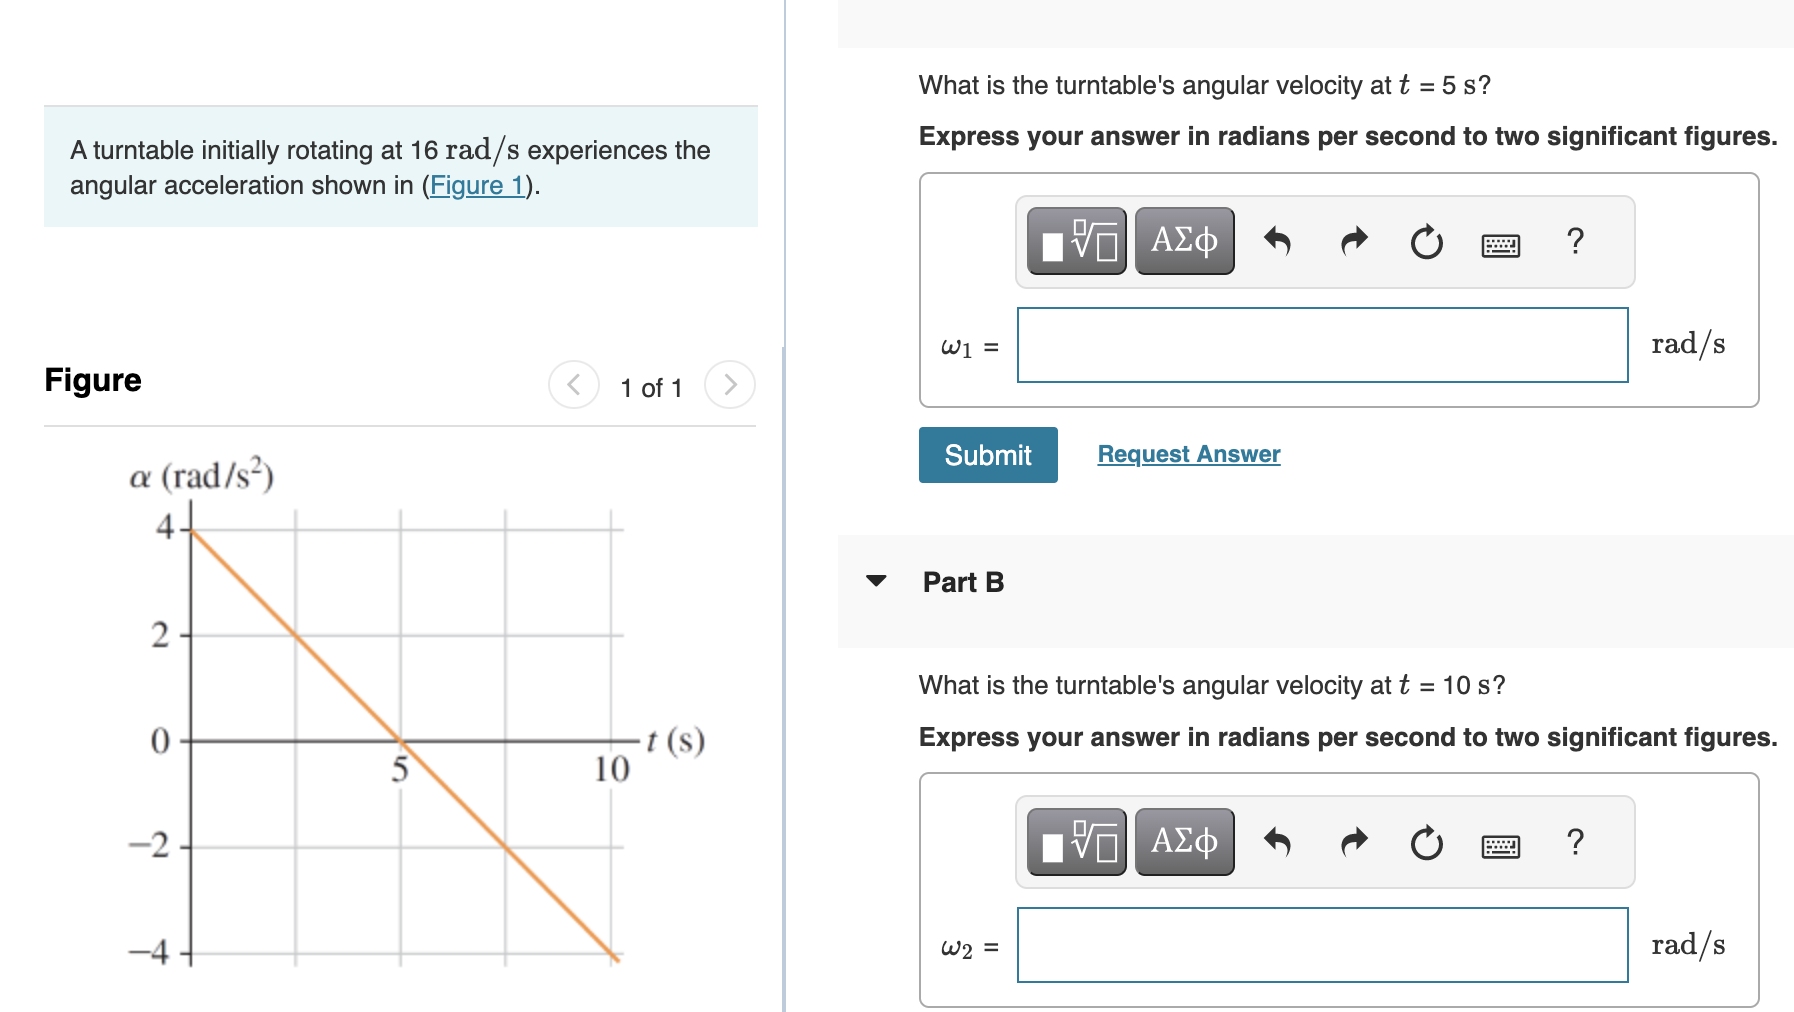The width and height of the screenshot is (1794, 1012).
Task: Open the keyboard shortcuts icon in Part A
Action: 1502,242
